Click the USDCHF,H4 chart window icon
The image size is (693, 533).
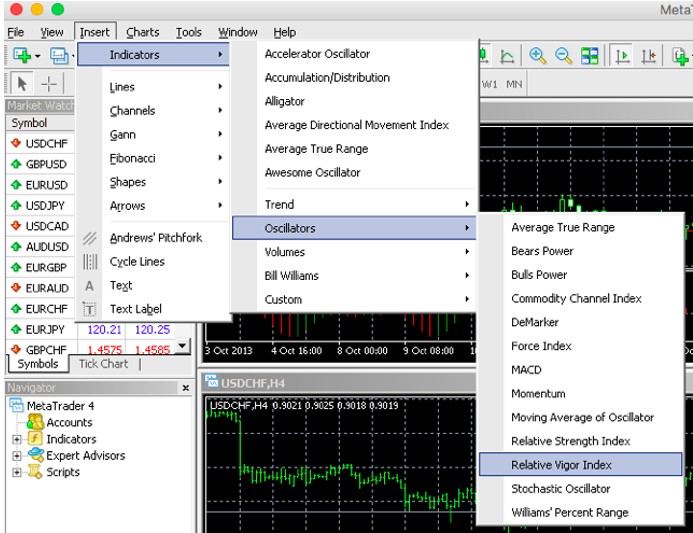(x=211, y=381)
